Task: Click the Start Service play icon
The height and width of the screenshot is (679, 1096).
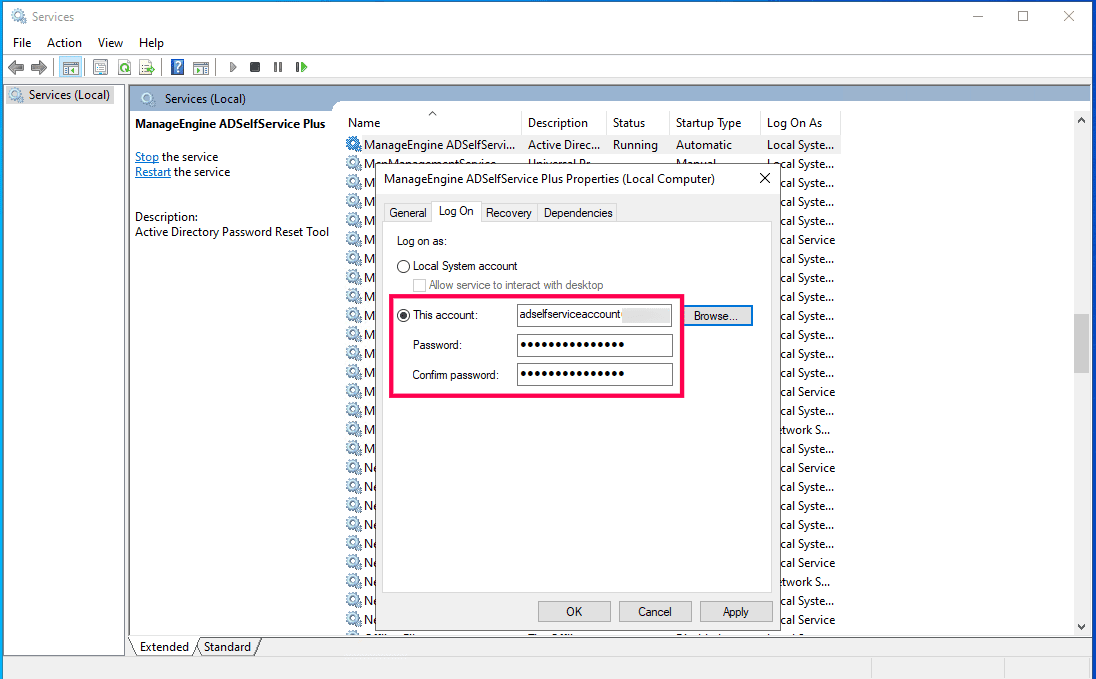Action: [x=233, y=67]
